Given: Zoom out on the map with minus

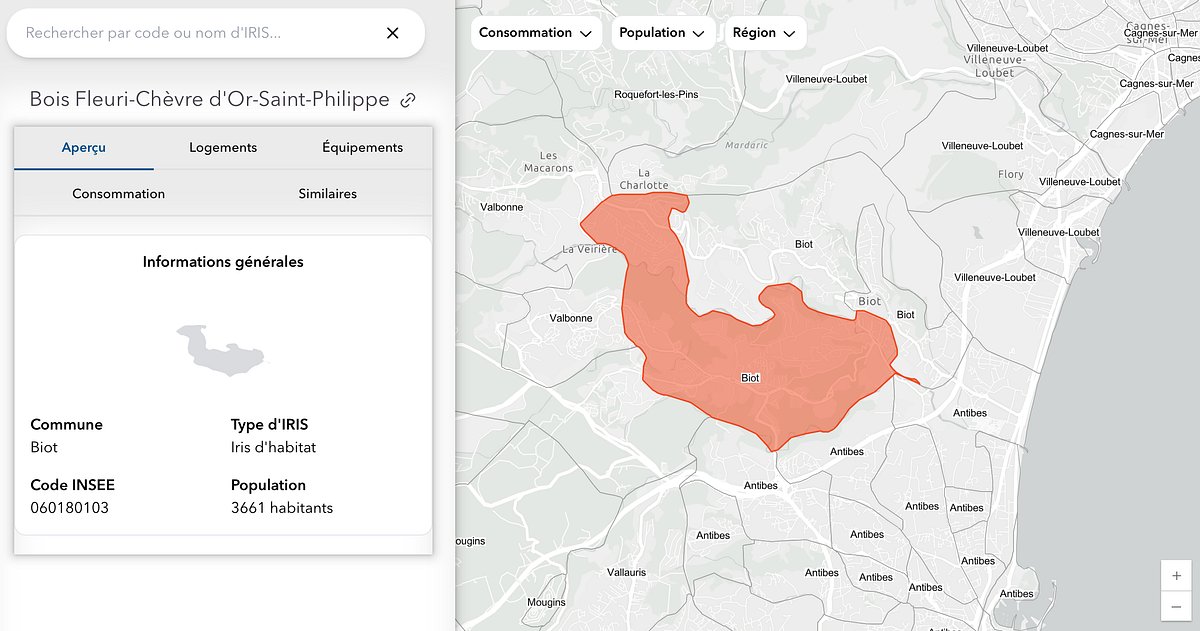Looking at the screenshot, I should click(x=1176, y=605).
